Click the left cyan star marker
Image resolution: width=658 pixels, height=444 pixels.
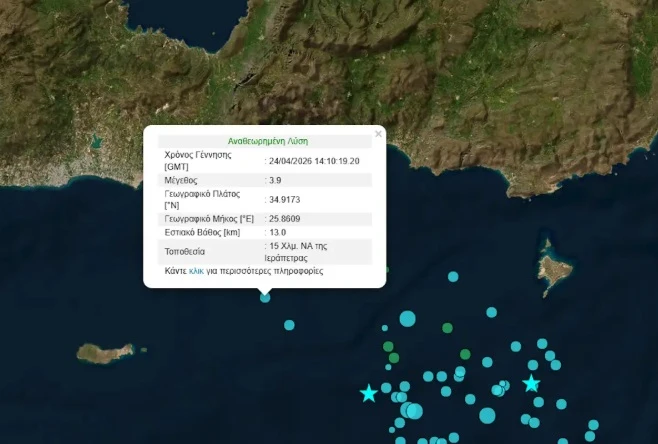point(369,393)
